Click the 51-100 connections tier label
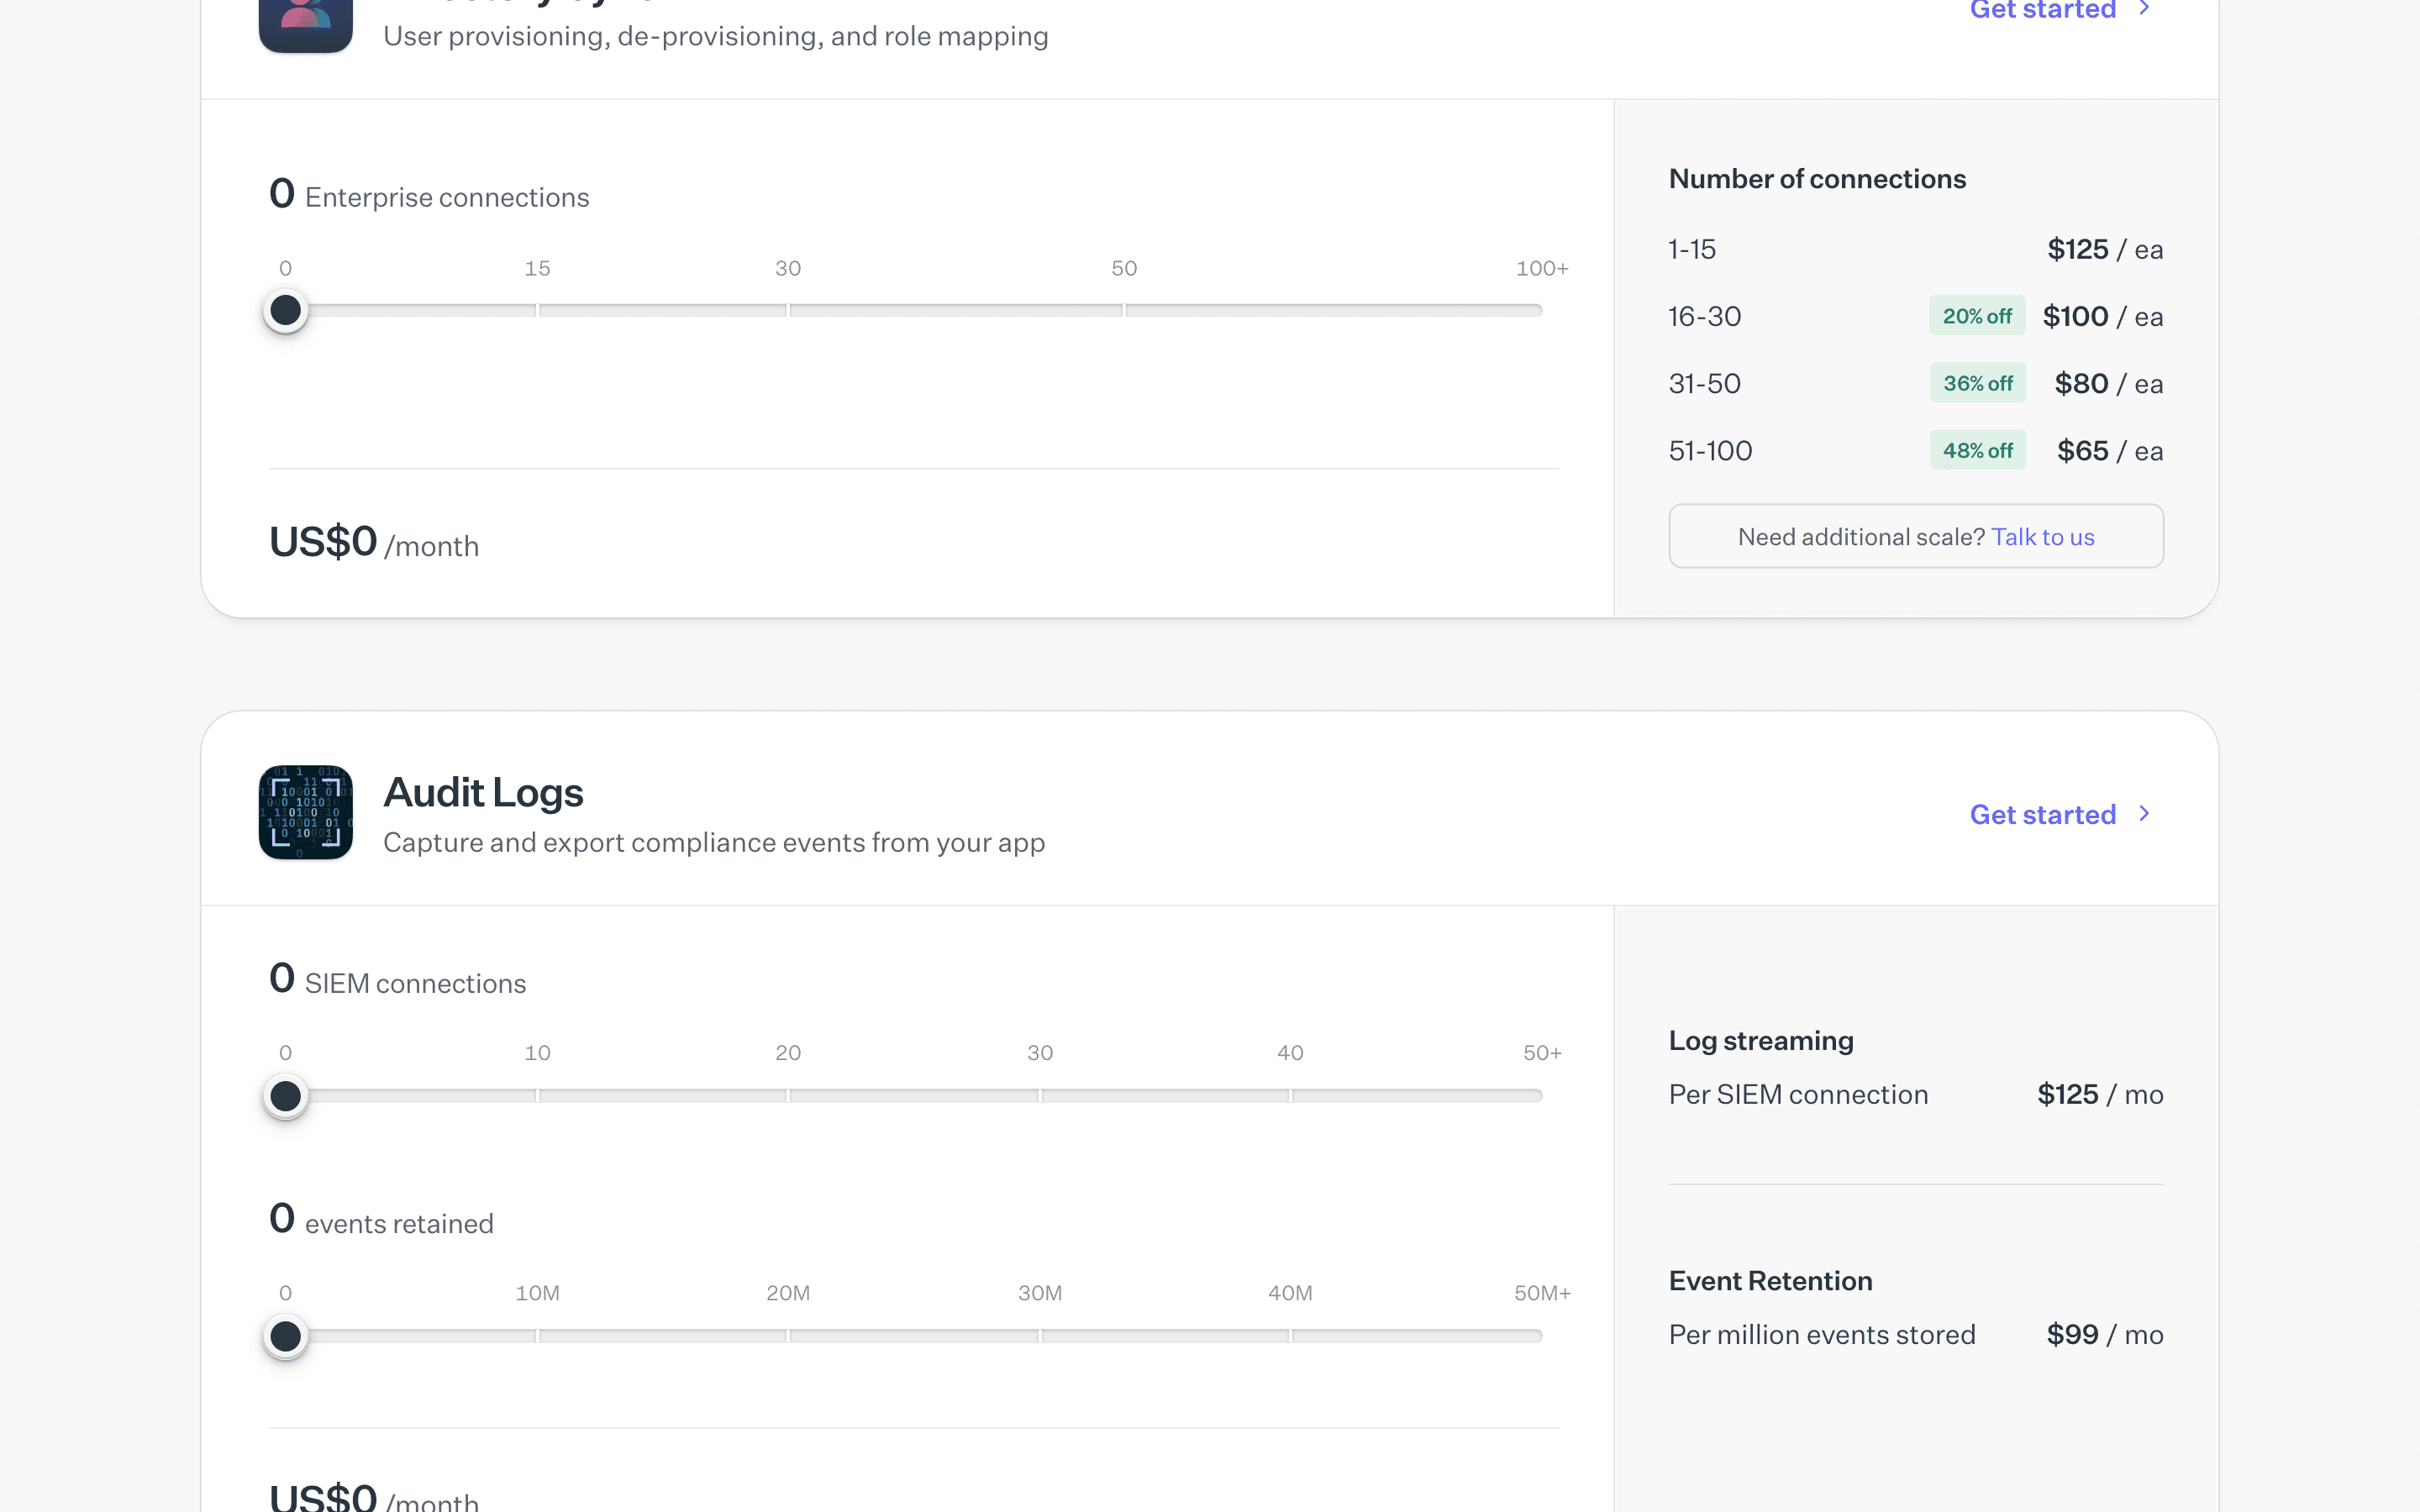 (x=1711, y=450)
